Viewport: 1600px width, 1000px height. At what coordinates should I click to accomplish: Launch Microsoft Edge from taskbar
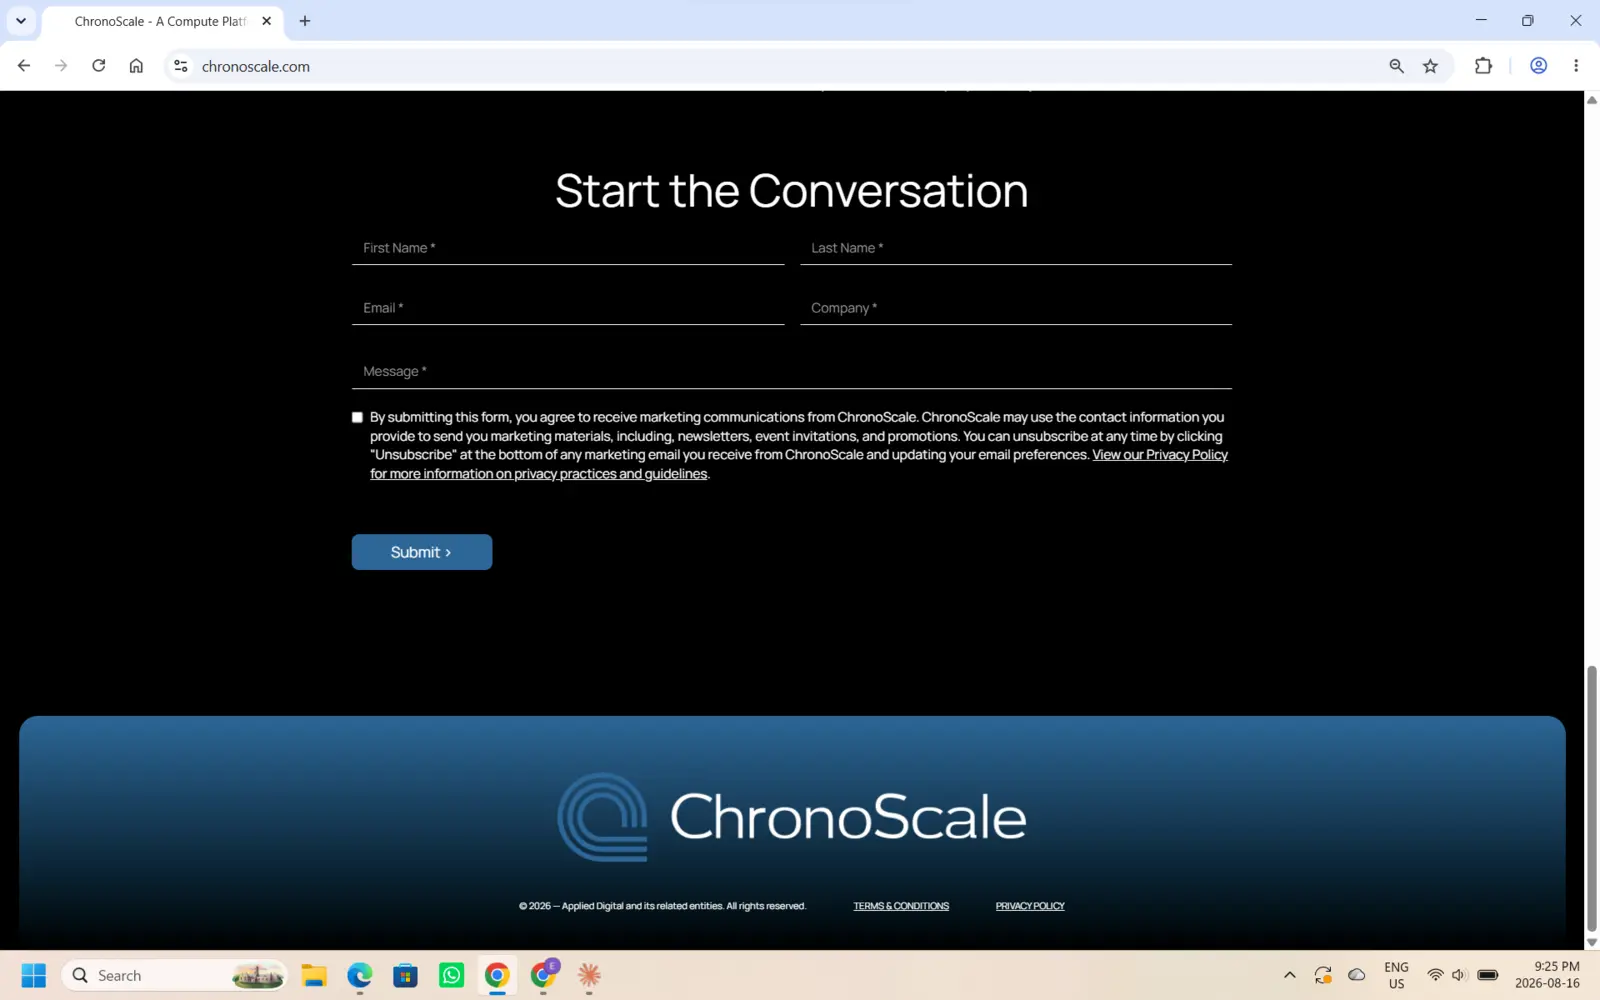tap(360, 975)
